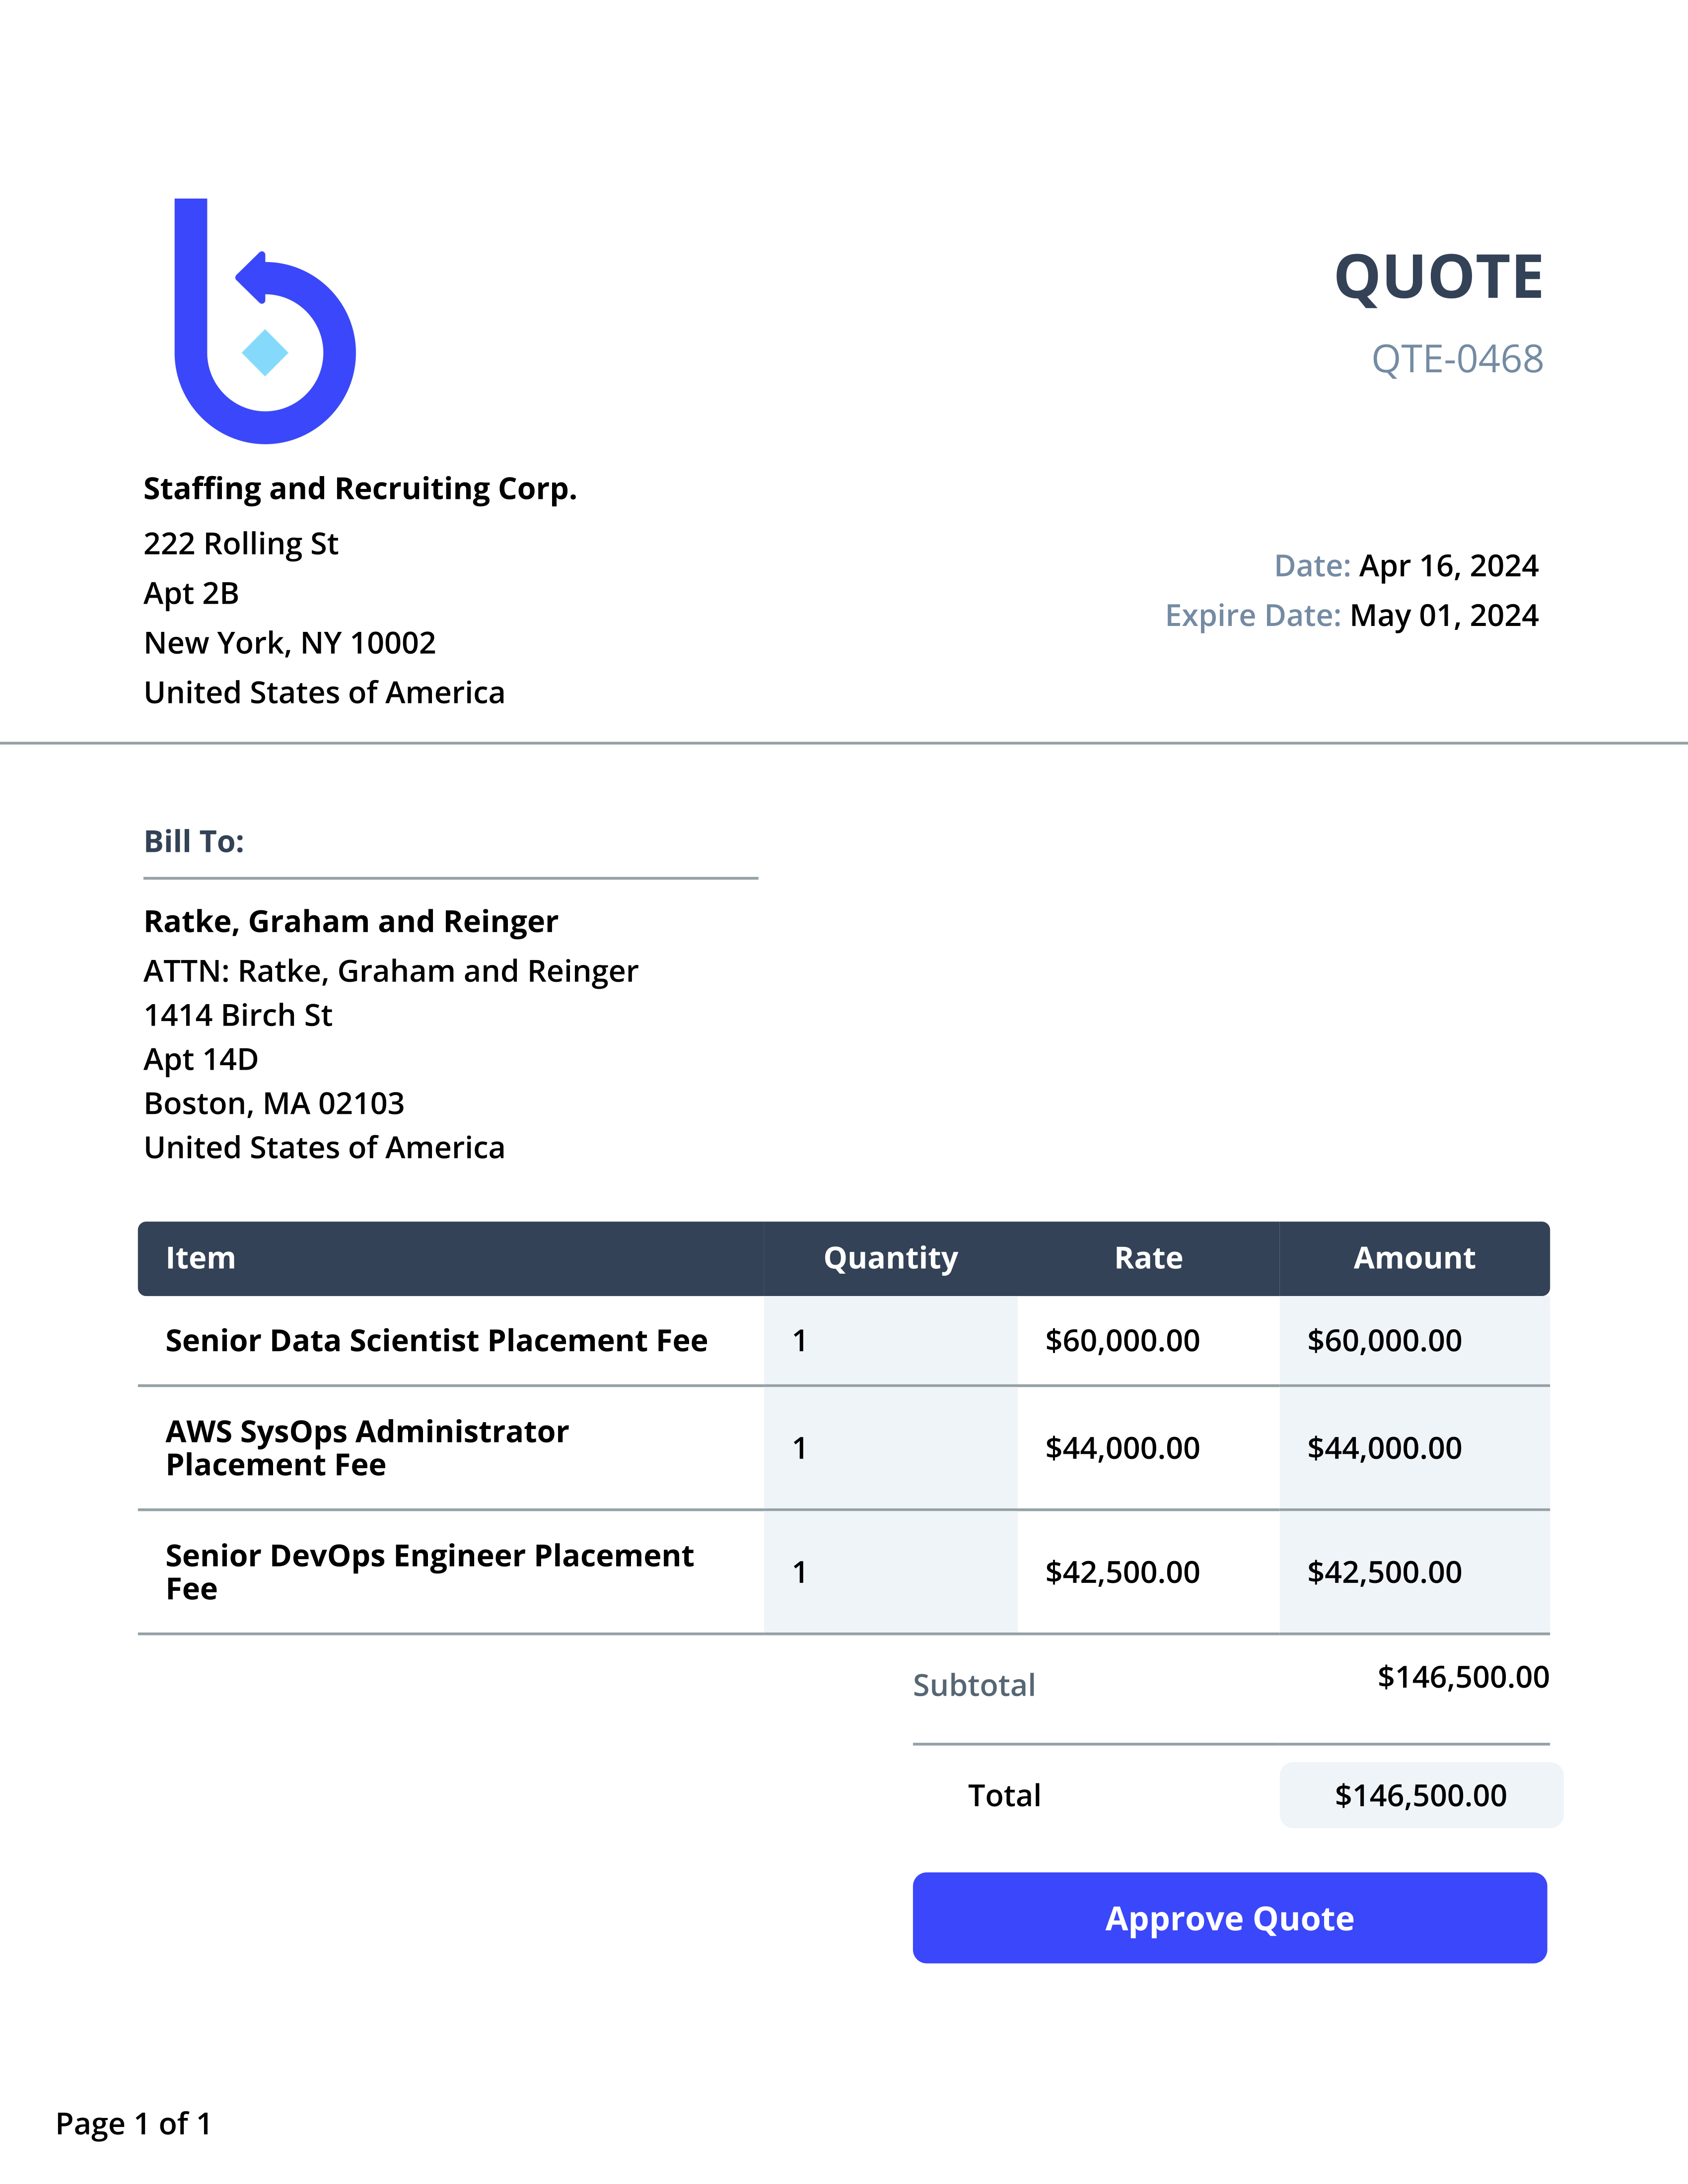Click quote number QTE-0468
The image size is (1688, 2184).
[1456, 359]
